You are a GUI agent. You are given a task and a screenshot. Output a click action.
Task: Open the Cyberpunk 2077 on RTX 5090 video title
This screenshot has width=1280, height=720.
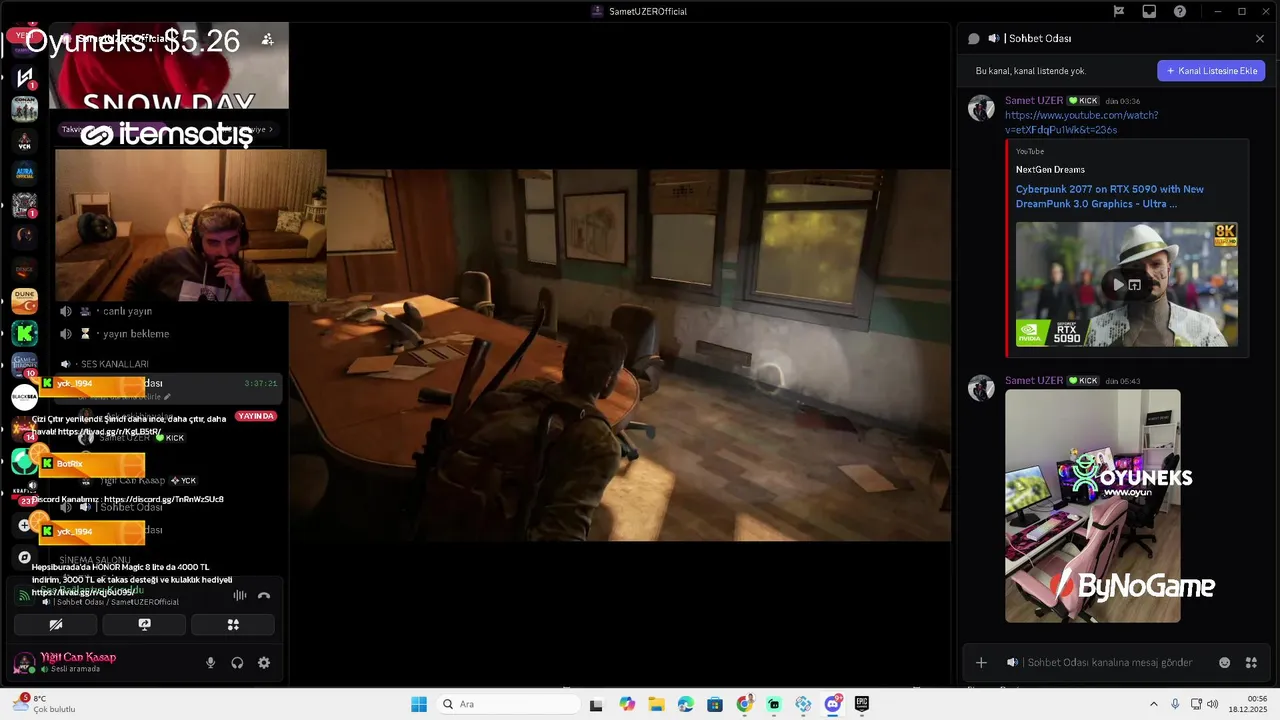[1110, 196]
